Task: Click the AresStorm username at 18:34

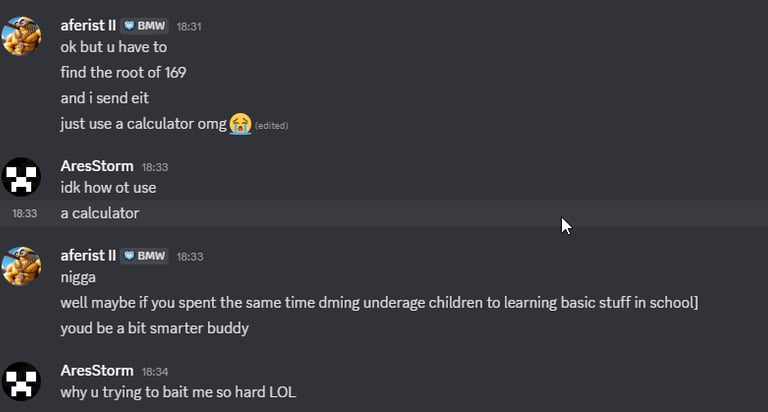Action: (x=97, y=371)
